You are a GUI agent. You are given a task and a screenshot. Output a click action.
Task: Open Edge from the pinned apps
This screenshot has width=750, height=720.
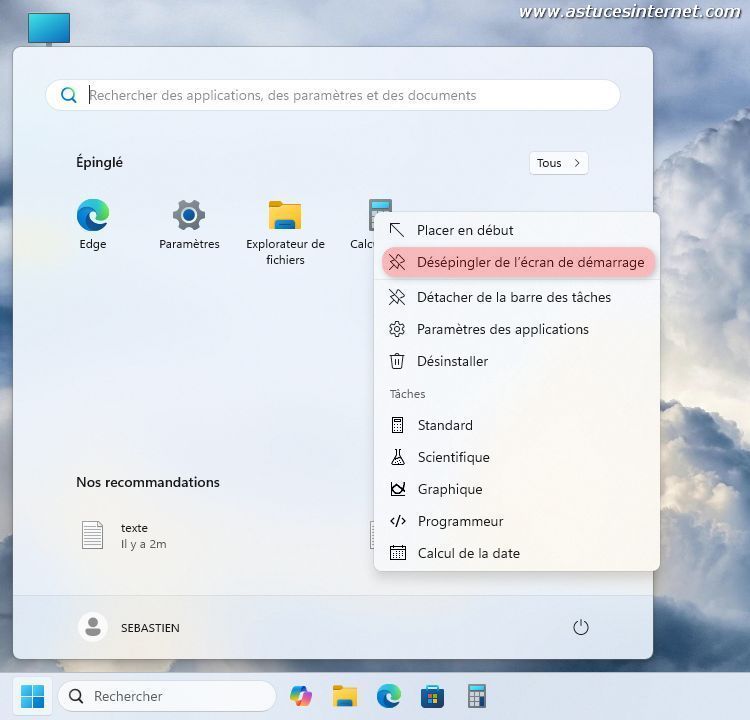coord(93,224)
